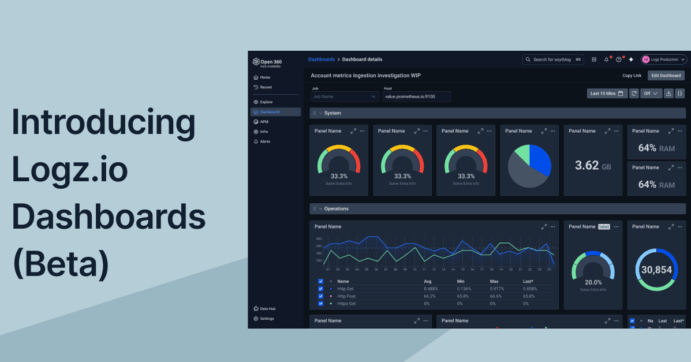Open more options on 20.0% gauge panel
691x362 pixels.
click(616, 227)
